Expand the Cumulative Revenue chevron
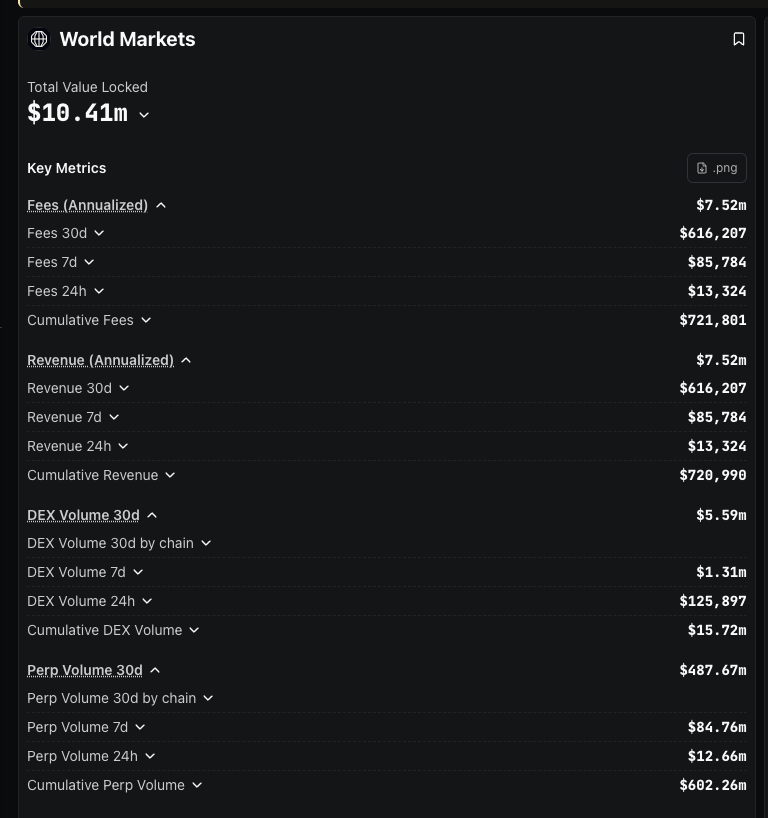Screen dimensions: 768x818 click(170, 475)
